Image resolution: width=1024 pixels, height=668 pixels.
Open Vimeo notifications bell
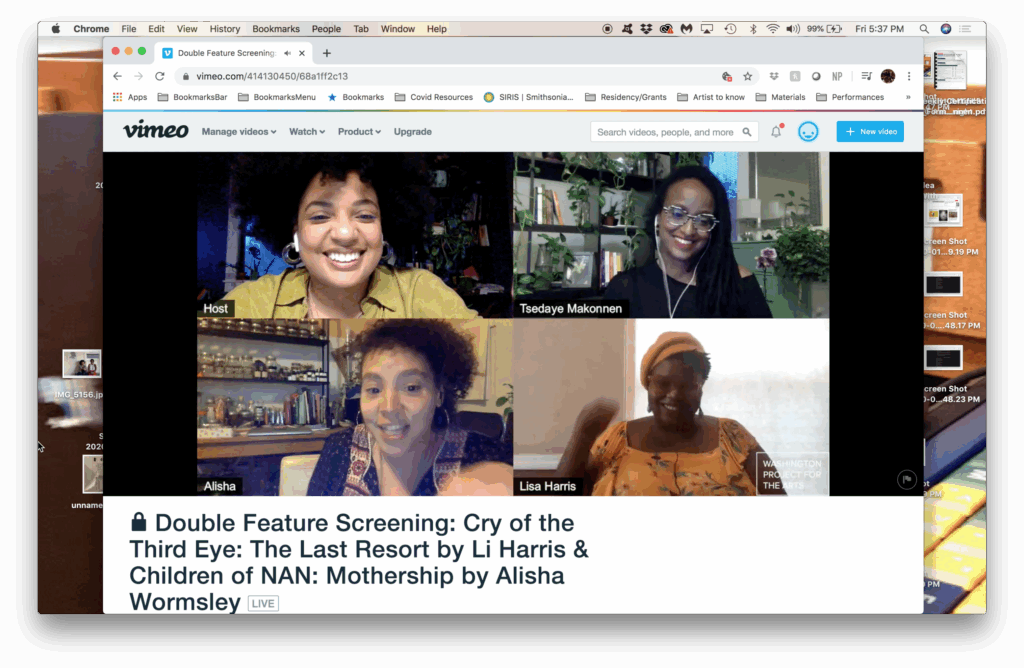click(776, 132)
